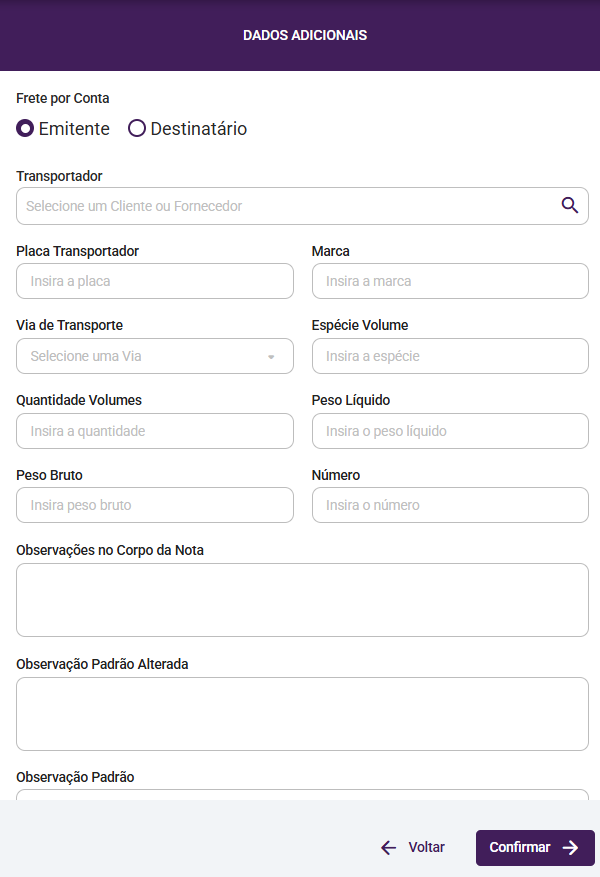Click the Espécie Volume field
Image resolution: width=600 pixels, height=877 pixels.
point(450,356)
